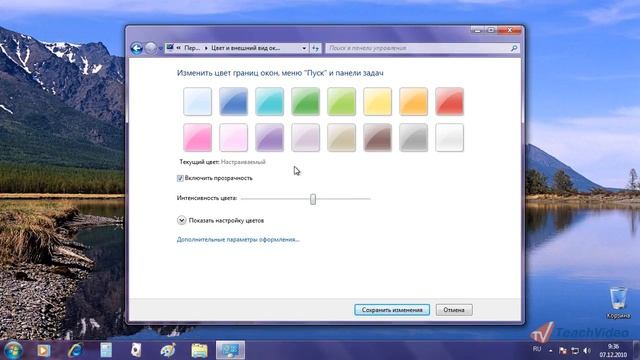Open the address bar history dropdown
Screen dimensions: 640x360
pyautogui.click(x=304, y=48)
